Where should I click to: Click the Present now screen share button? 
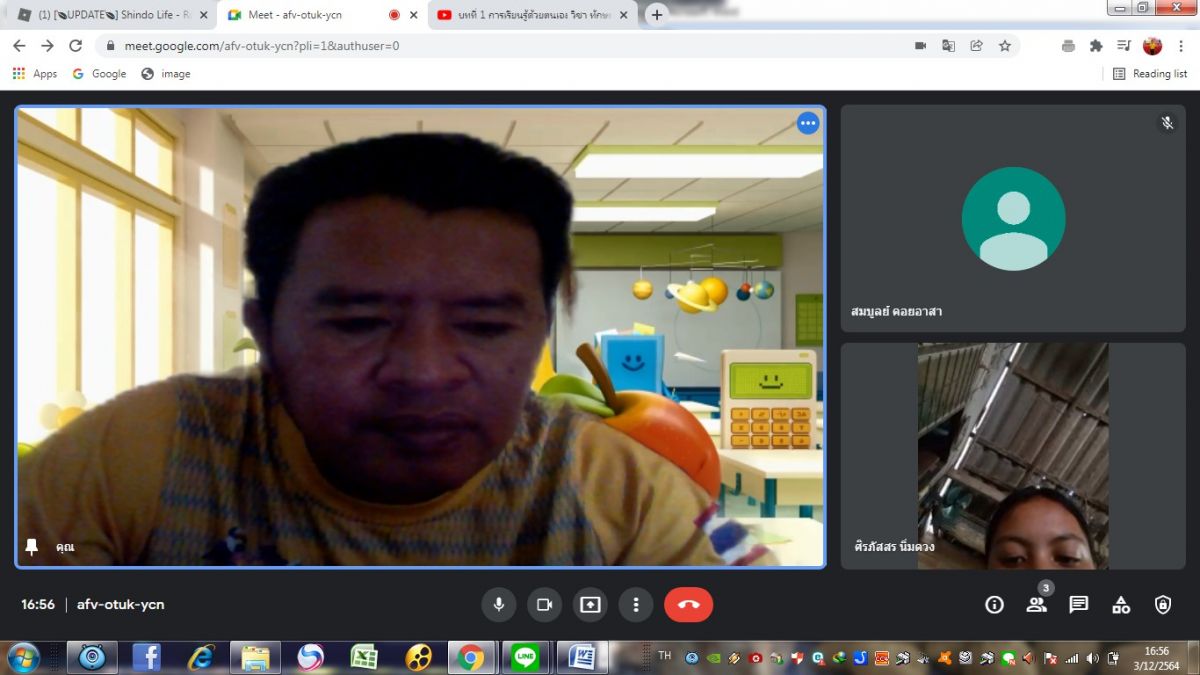tap(590, 605)
